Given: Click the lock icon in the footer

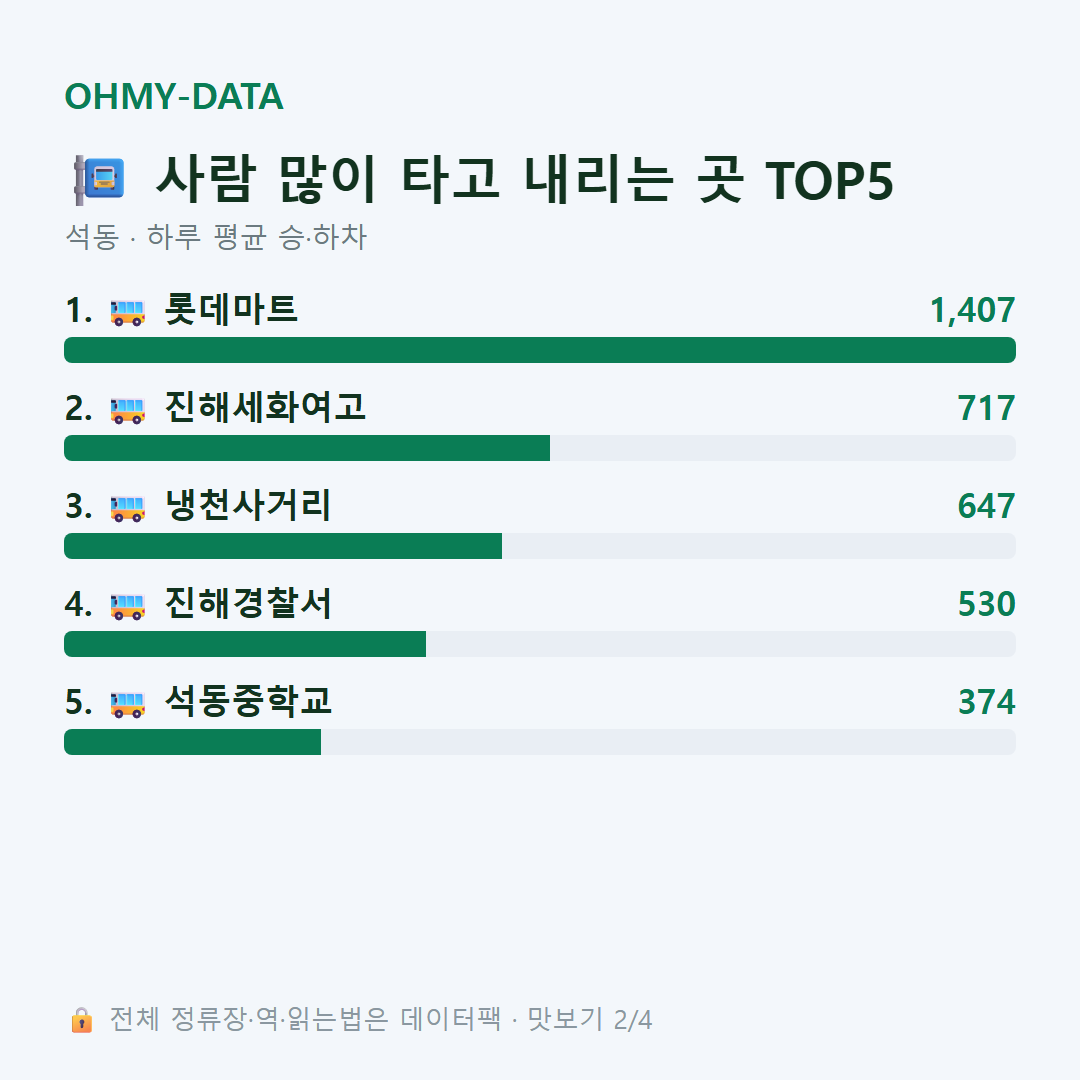Looking at the screenshot, I should tap(81, 1019).
